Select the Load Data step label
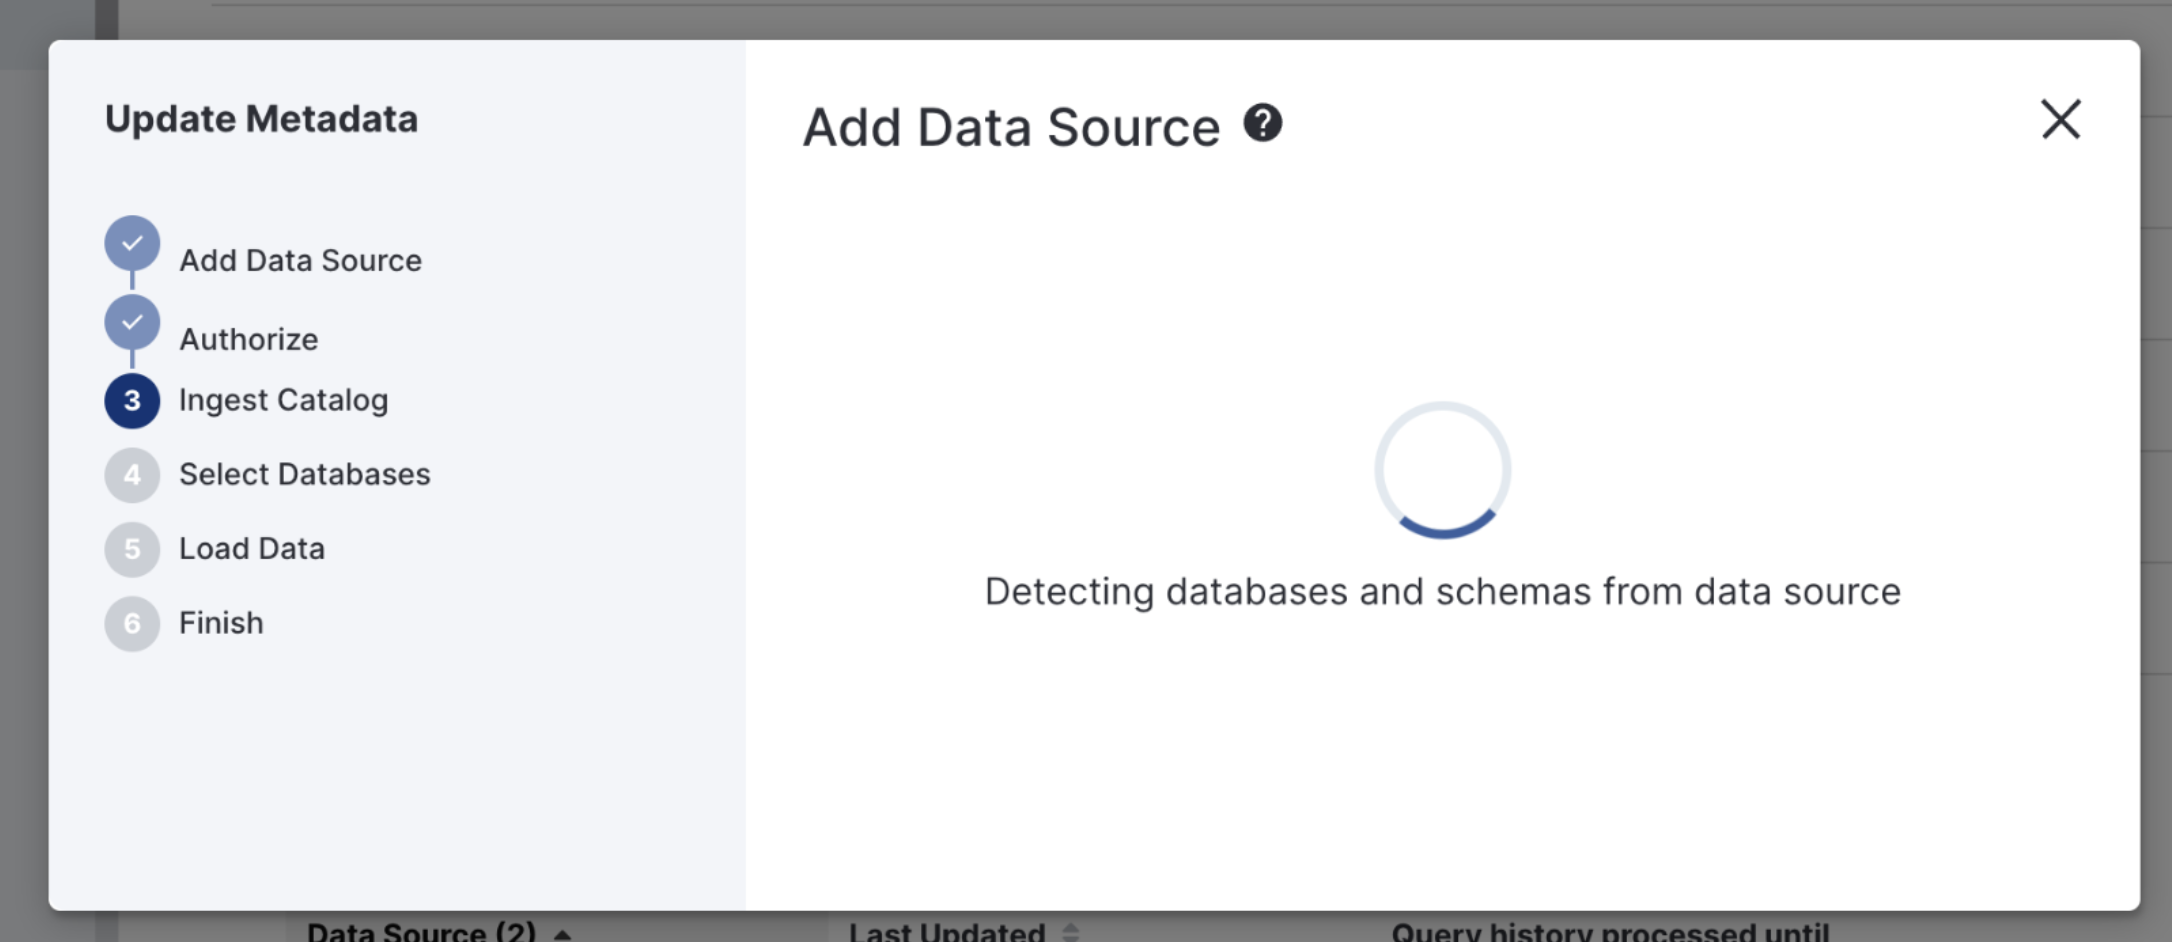This screenshot has width=2172, height=942. click(252, 549)
